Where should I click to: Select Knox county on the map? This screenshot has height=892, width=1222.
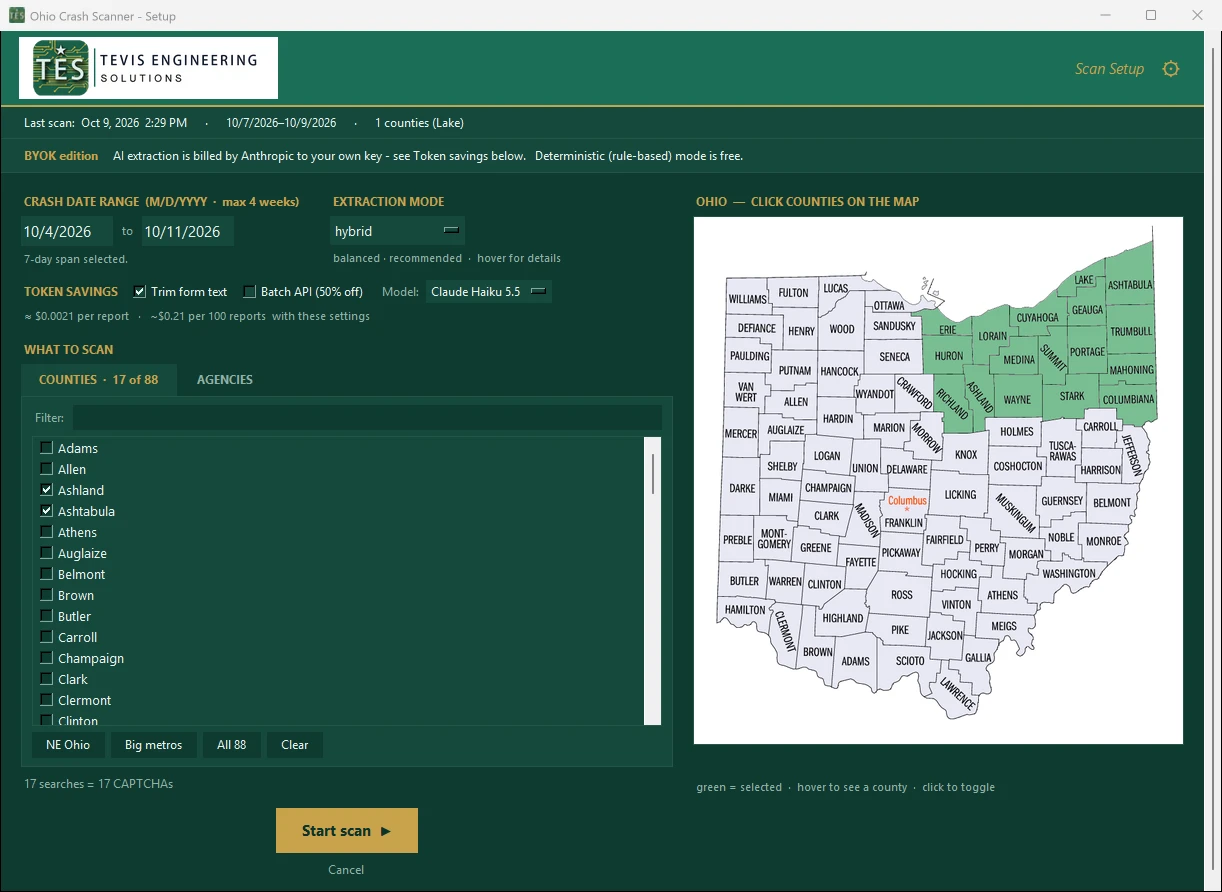point(966,455)
